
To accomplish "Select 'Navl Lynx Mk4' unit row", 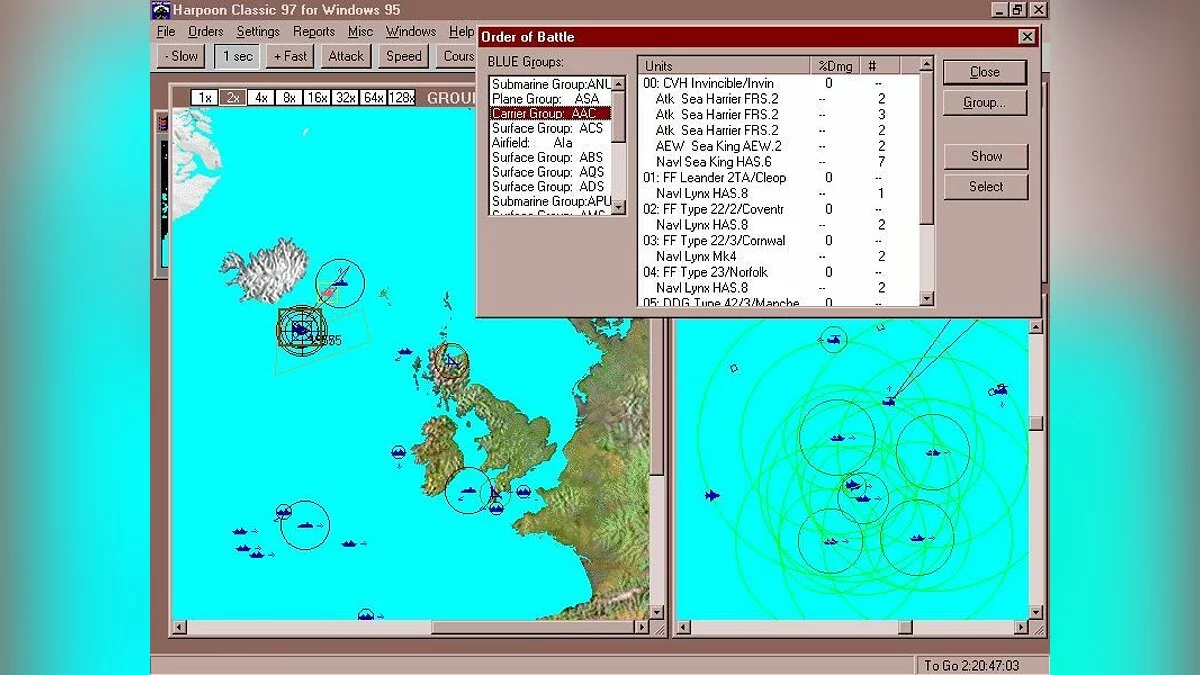I will (777, 256).
